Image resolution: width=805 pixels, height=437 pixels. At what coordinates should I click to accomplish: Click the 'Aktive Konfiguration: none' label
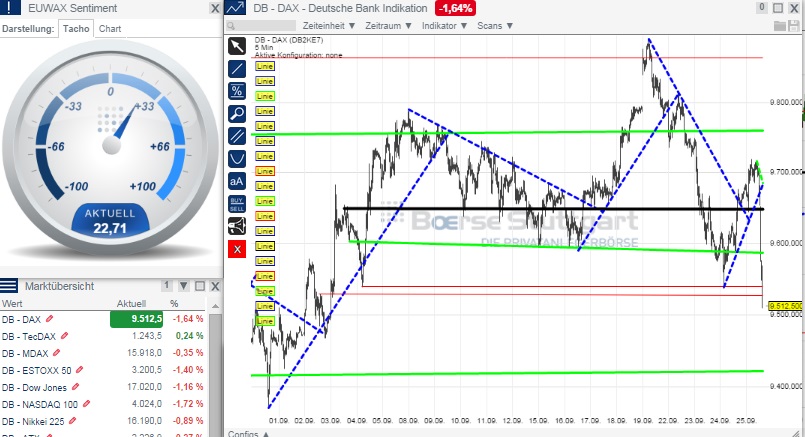tap(298, 55)
